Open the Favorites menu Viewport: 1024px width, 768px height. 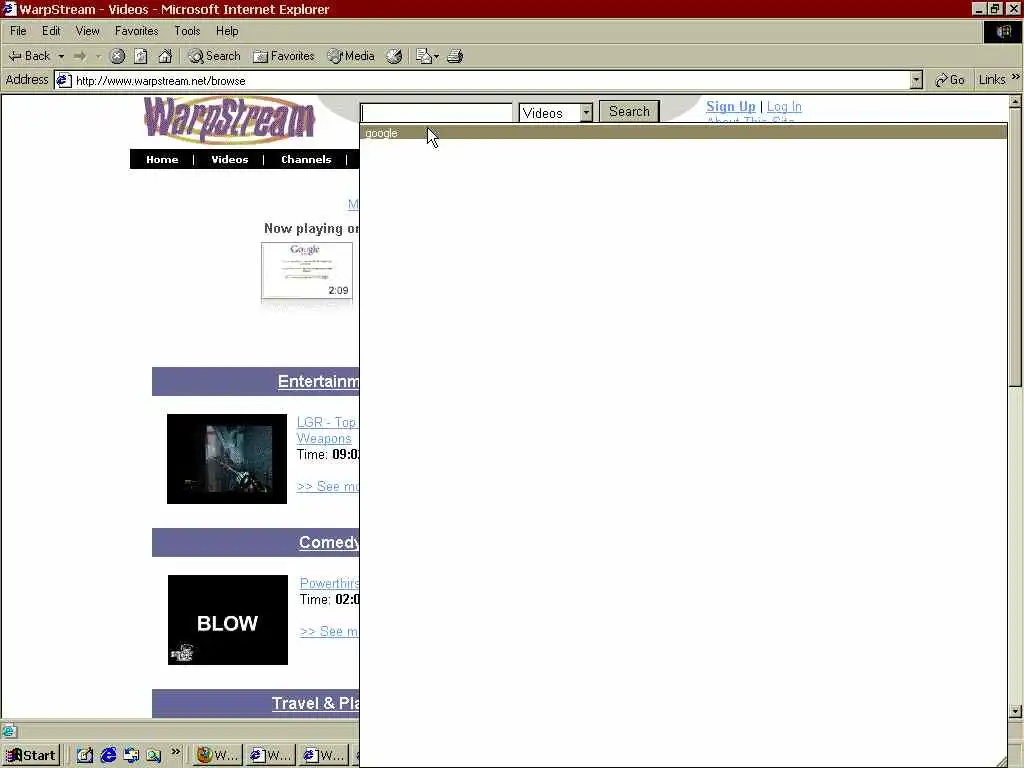[x=136, y=31]
